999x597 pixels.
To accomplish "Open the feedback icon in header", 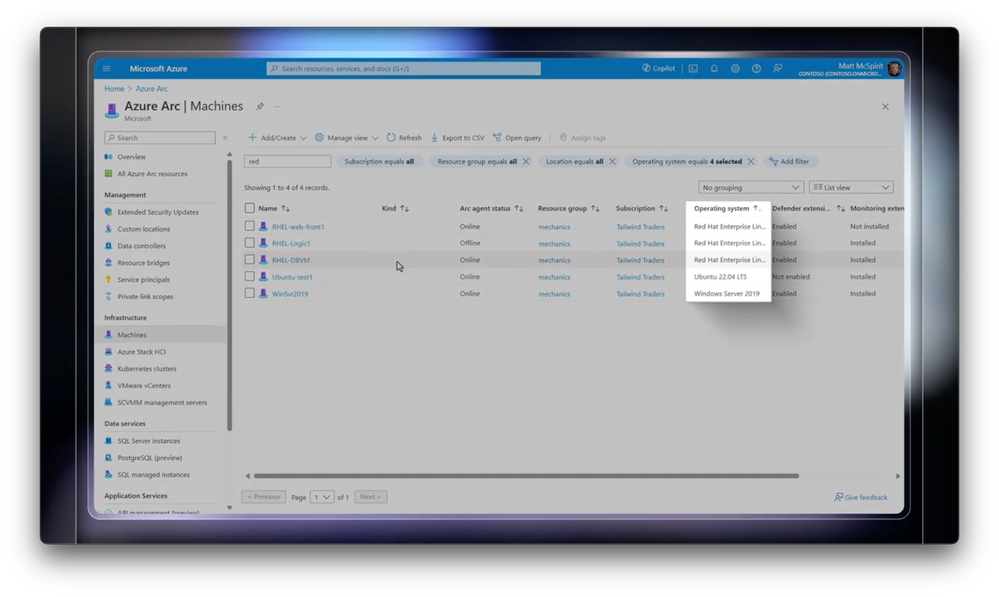I will tap(777, 68).
